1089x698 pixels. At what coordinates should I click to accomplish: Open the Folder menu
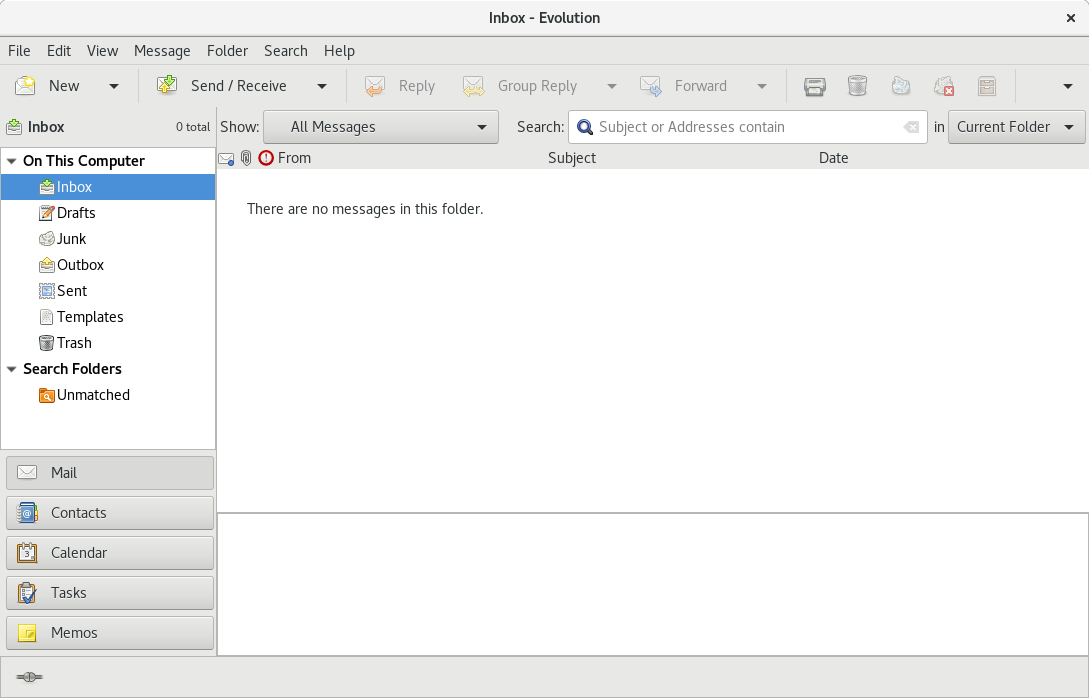(227, 51)
